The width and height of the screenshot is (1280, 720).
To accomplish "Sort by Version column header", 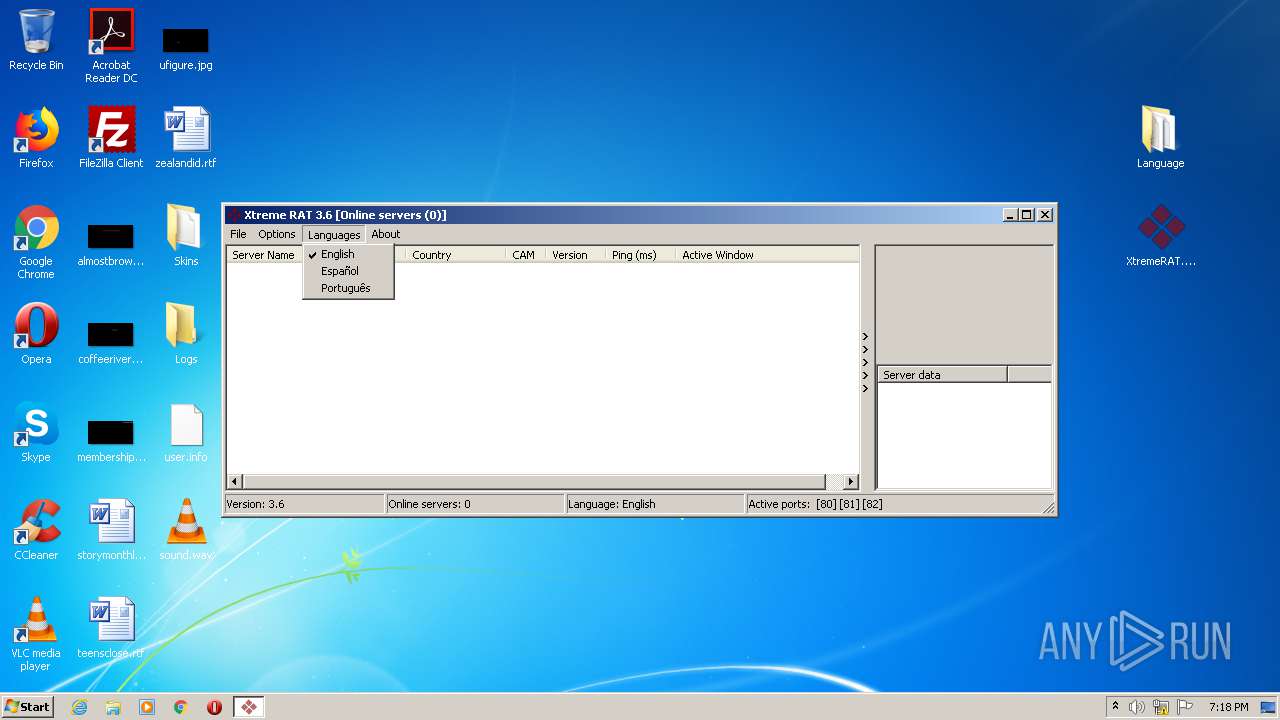I will pyautogui.click(x=575, y=255).
